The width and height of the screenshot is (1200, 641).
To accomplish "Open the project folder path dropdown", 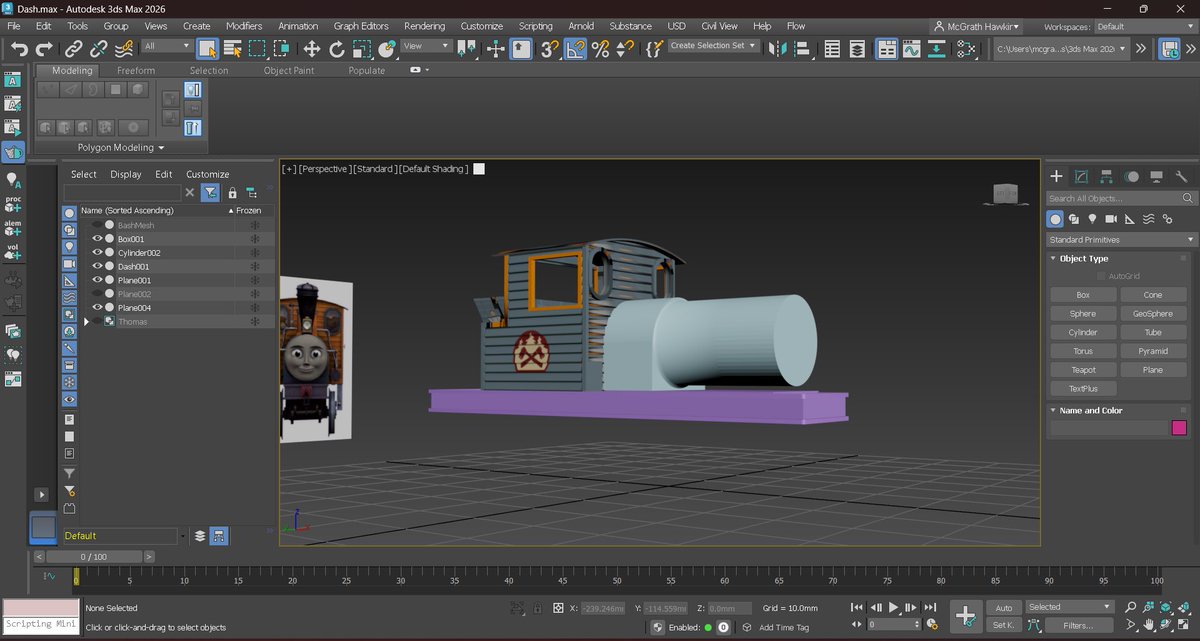I will tap(1062, 47).
